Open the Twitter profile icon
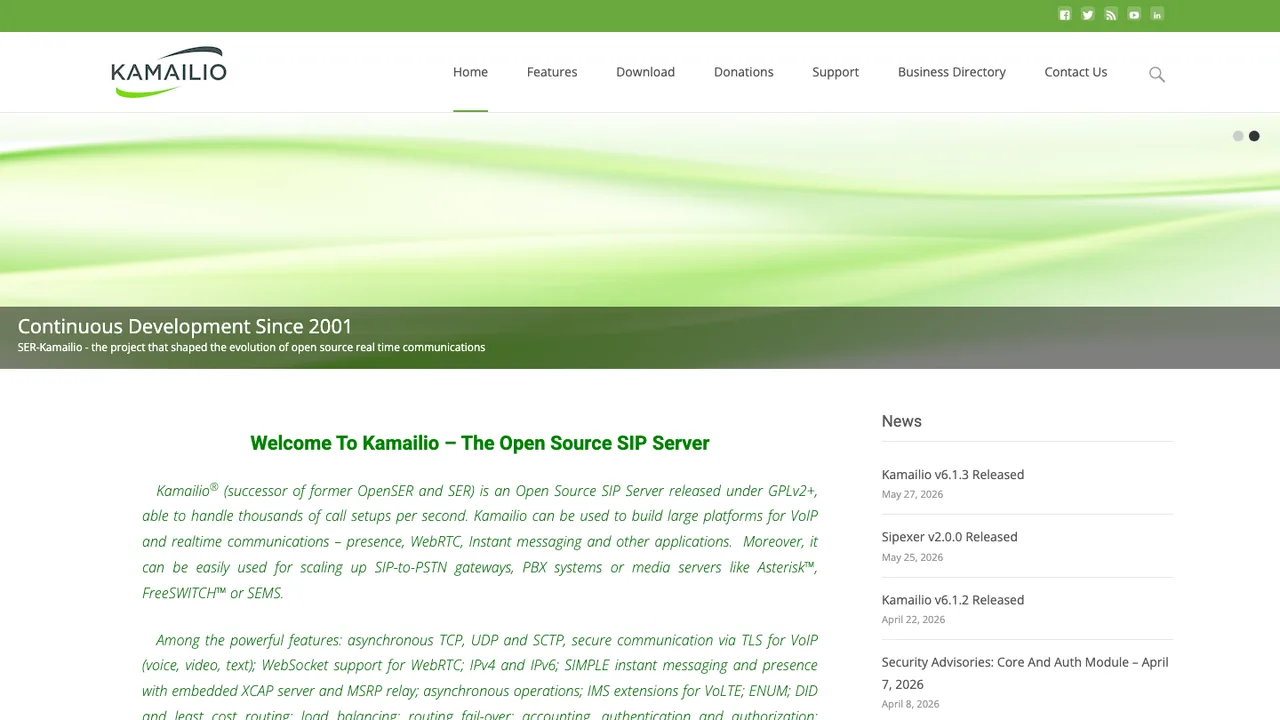 coord(1088,15)
